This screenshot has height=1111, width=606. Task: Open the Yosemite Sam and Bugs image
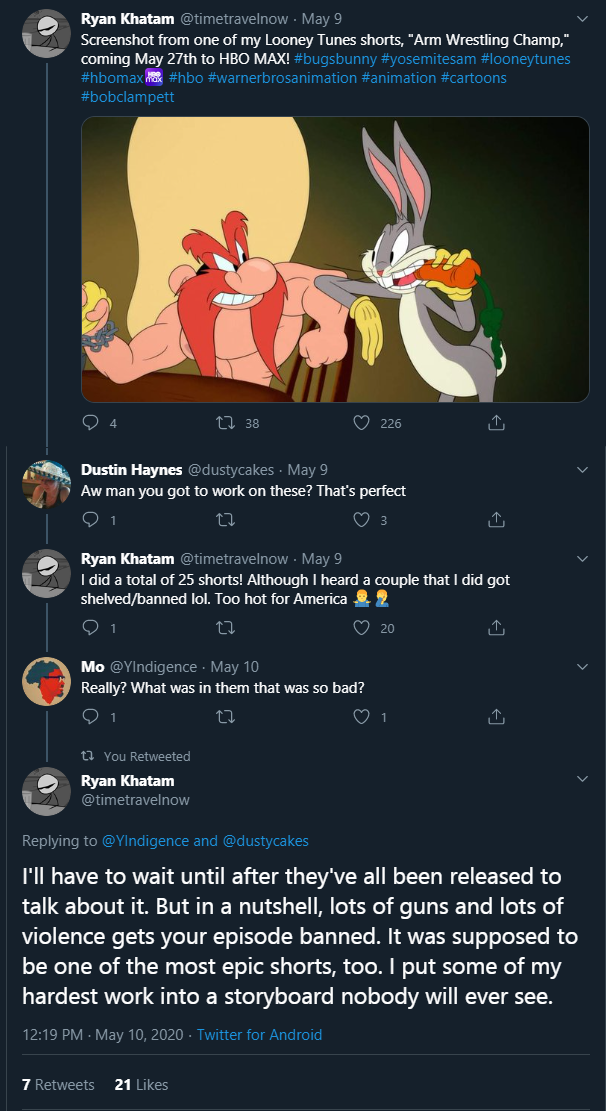[335, 259]
